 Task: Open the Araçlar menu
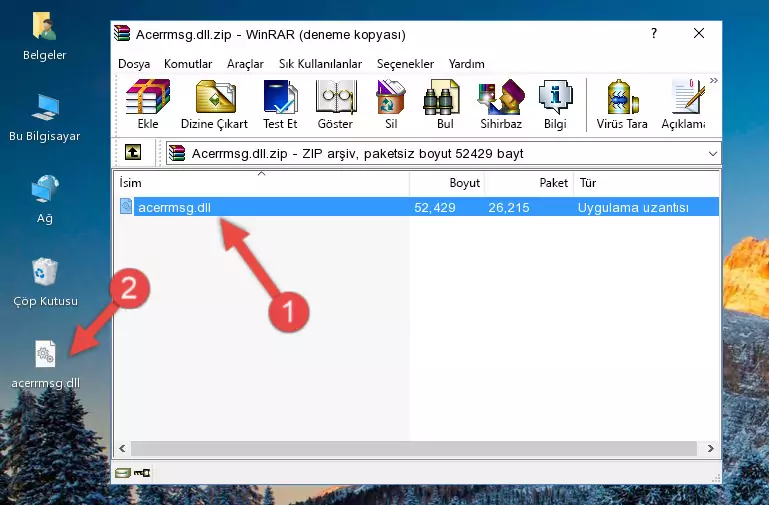point(245,64)
